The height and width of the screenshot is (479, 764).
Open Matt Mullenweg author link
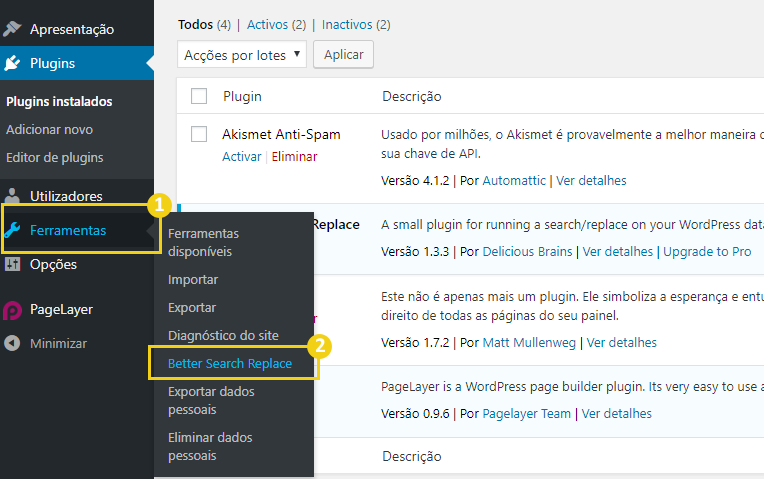pyautogui.click(x=529, y=343)
